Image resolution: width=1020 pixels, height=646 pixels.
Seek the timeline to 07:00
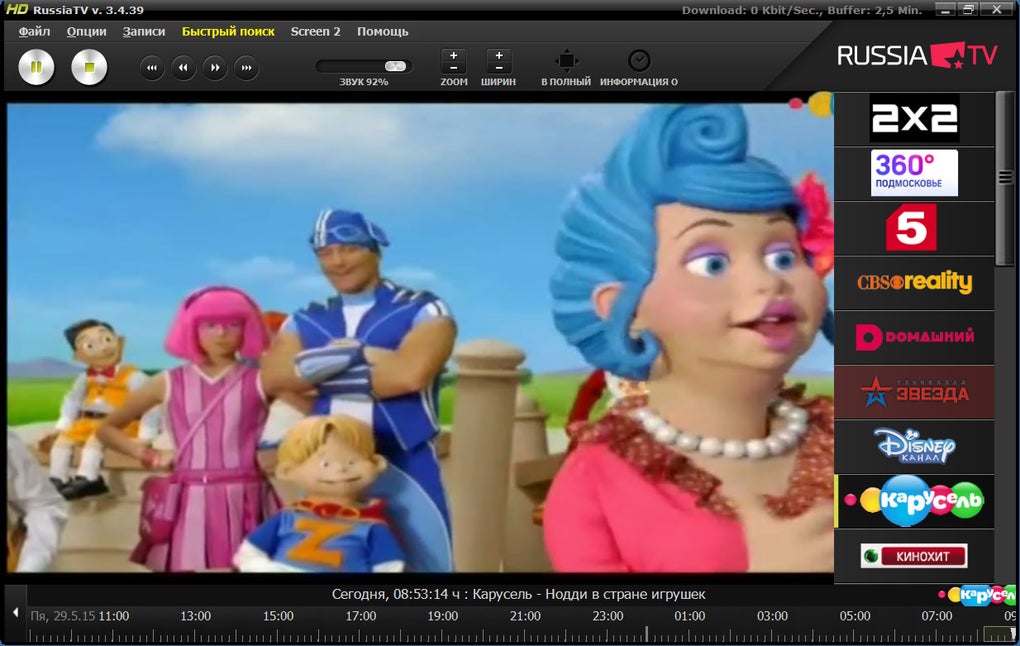(x=937, y=616)
